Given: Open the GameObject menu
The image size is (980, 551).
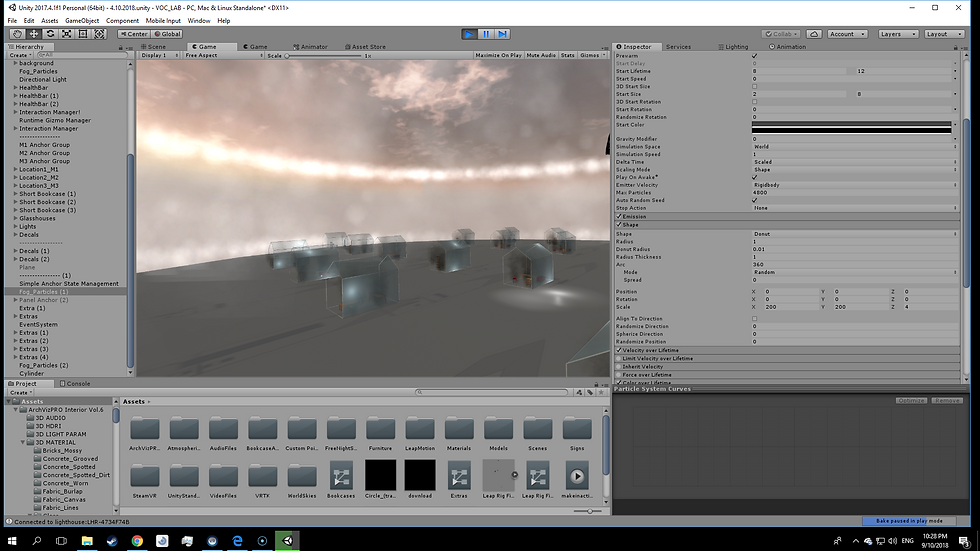Looking at the screenshot, I should point(82,21).
